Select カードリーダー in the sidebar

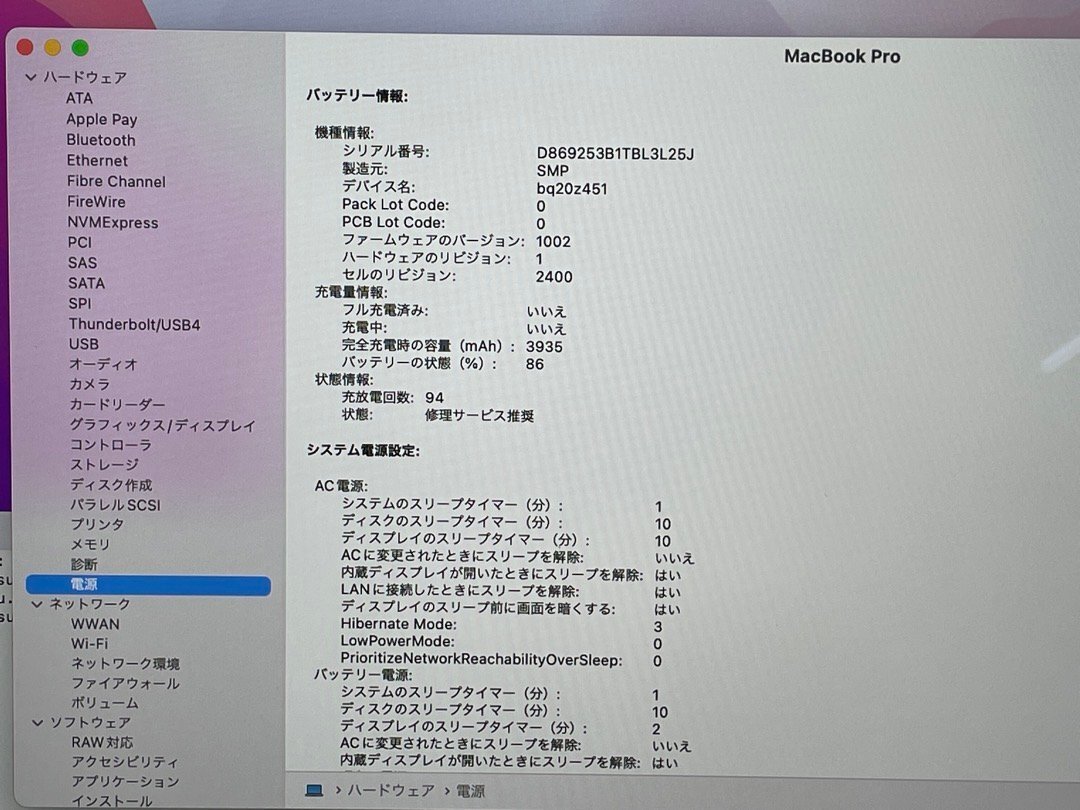(x=116, y=404)
